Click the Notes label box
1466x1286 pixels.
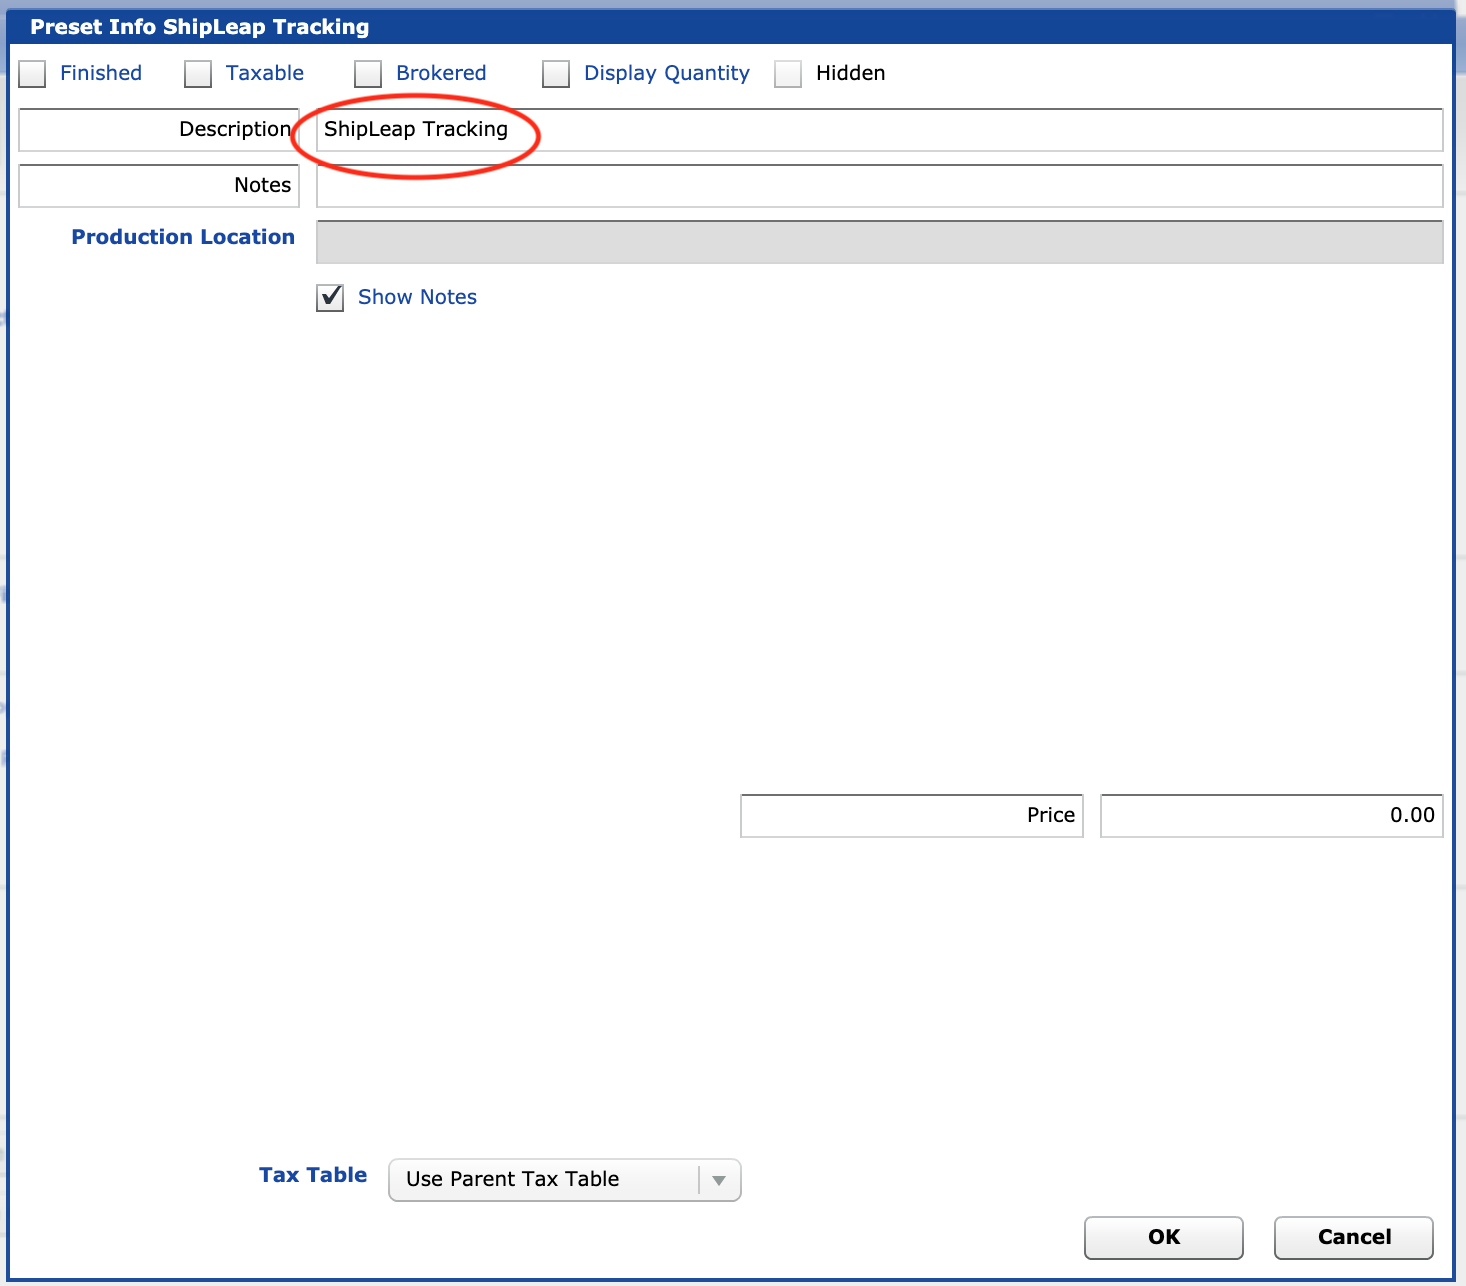pos(159,186)
